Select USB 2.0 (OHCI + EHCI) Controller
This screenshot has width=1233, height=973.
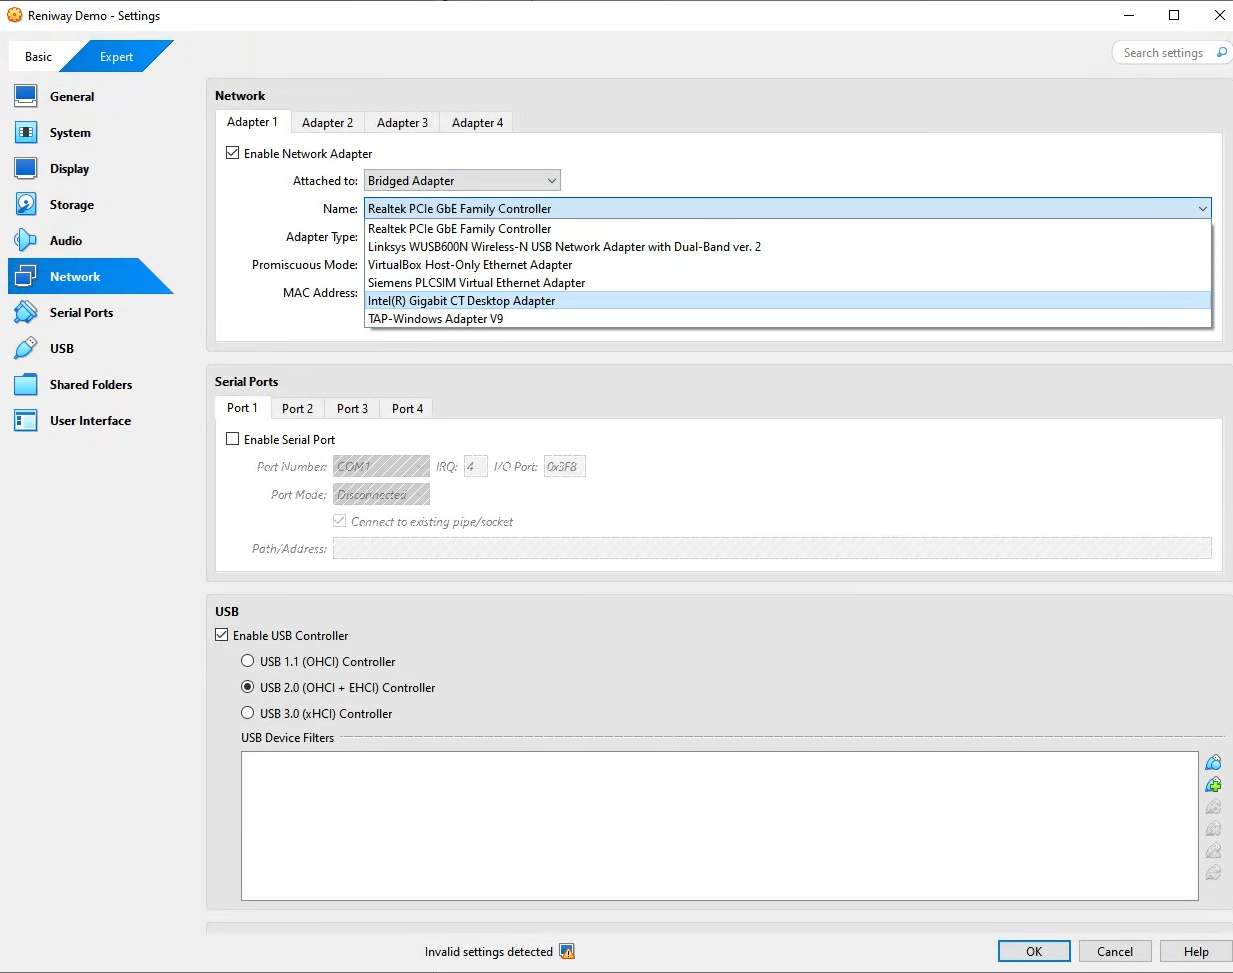(248, 687)
